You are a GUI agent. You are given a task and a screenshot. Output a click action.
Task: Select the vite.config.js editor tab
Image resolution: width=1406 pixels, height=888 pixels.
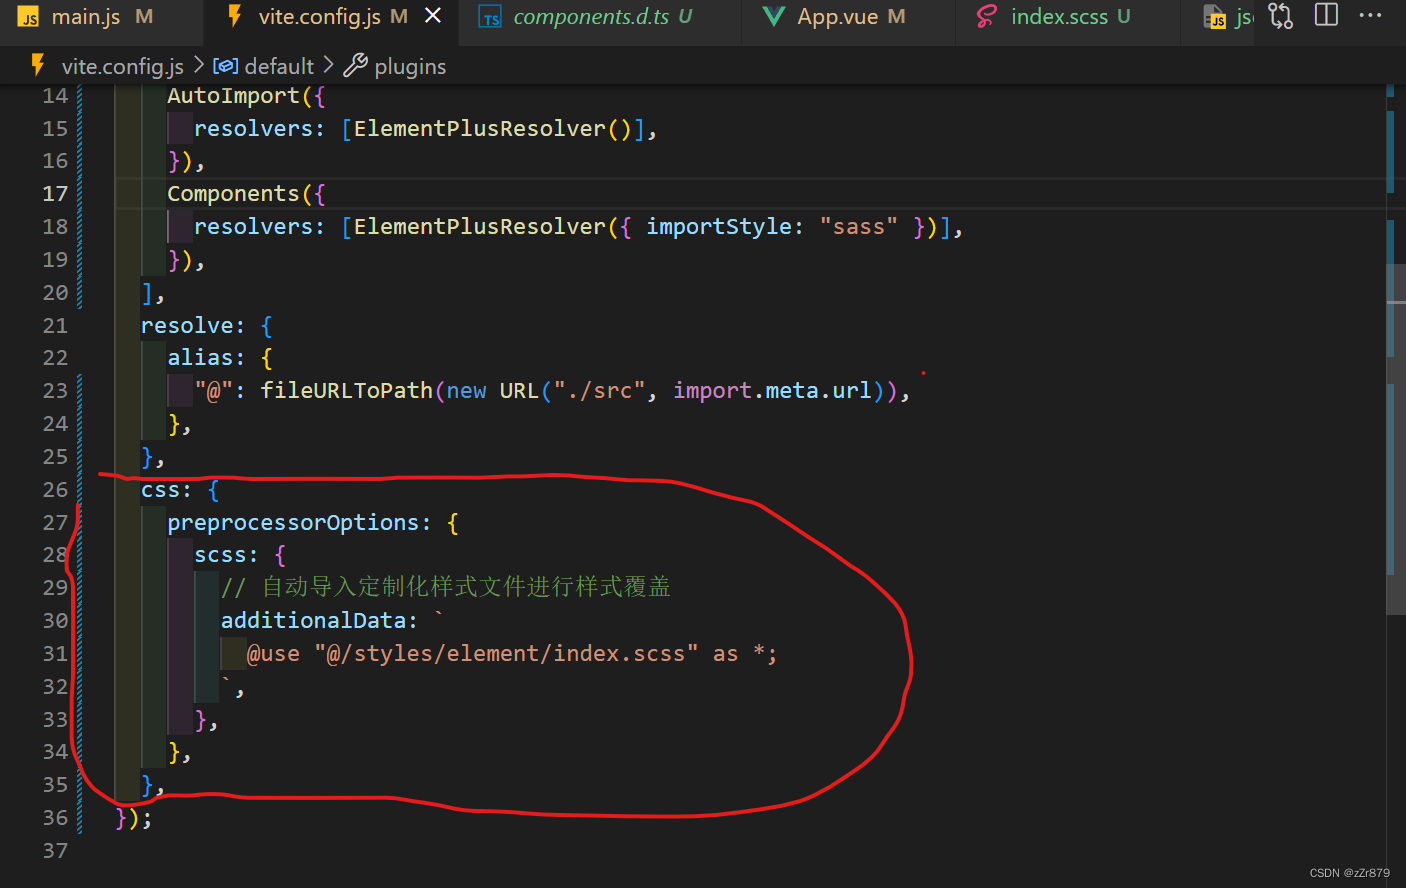pos(333,17)
